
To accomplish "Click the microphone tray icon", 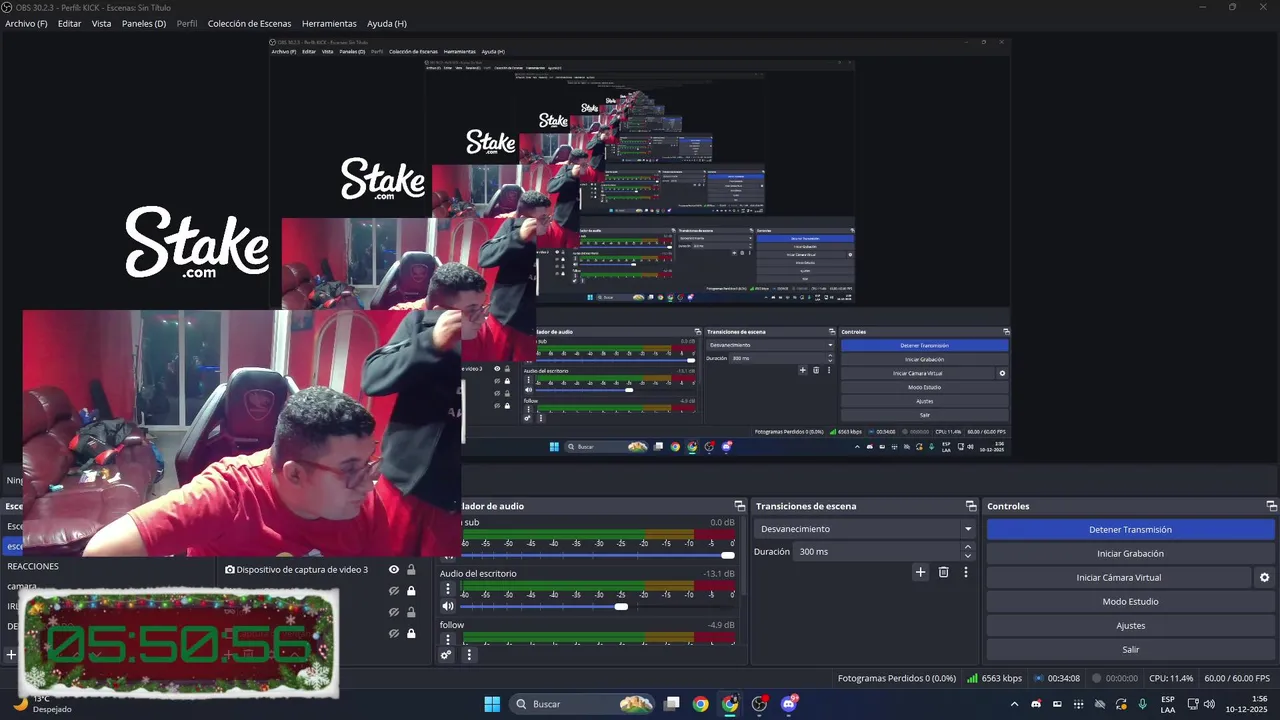I will pyautogui.click(x=1142, y=704).
